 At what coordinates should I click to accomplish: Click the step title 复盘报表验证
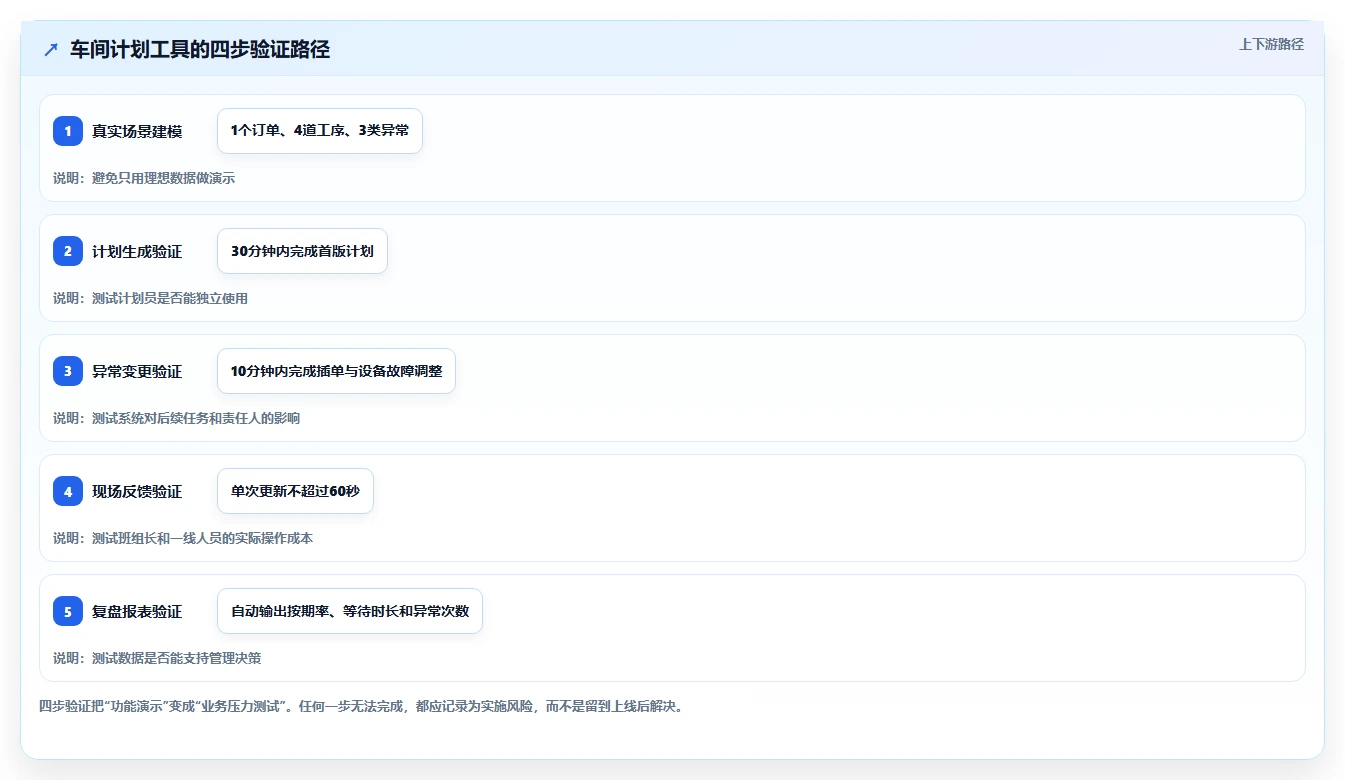137,611
